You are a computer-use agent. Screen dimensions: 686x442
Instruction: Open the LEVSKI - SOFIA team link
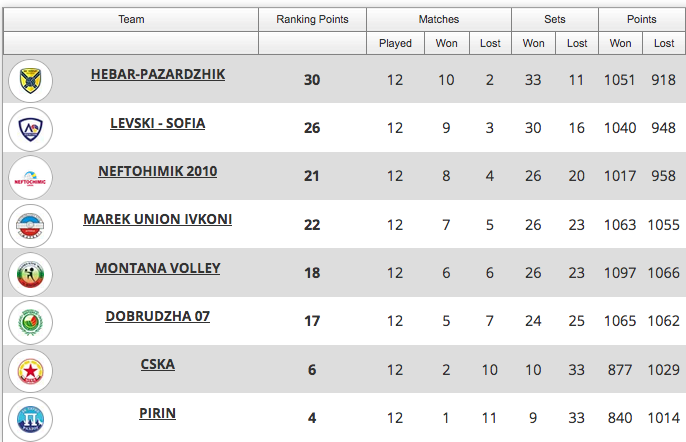coord(158,123)
